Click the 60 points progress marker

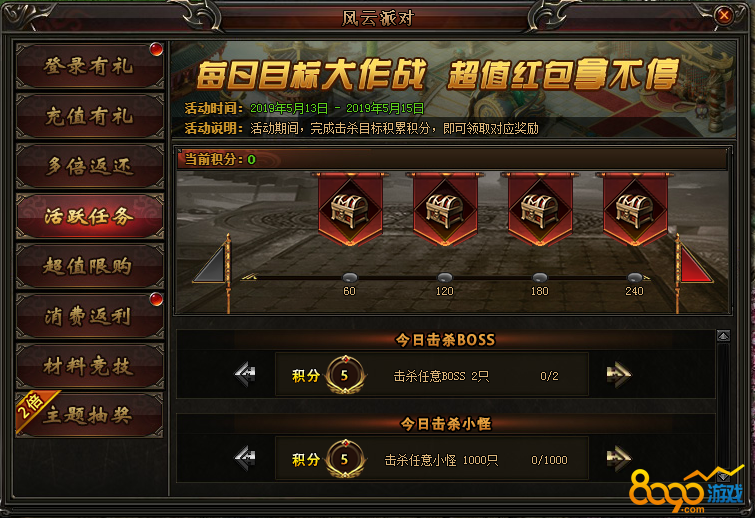coord(350,278)
